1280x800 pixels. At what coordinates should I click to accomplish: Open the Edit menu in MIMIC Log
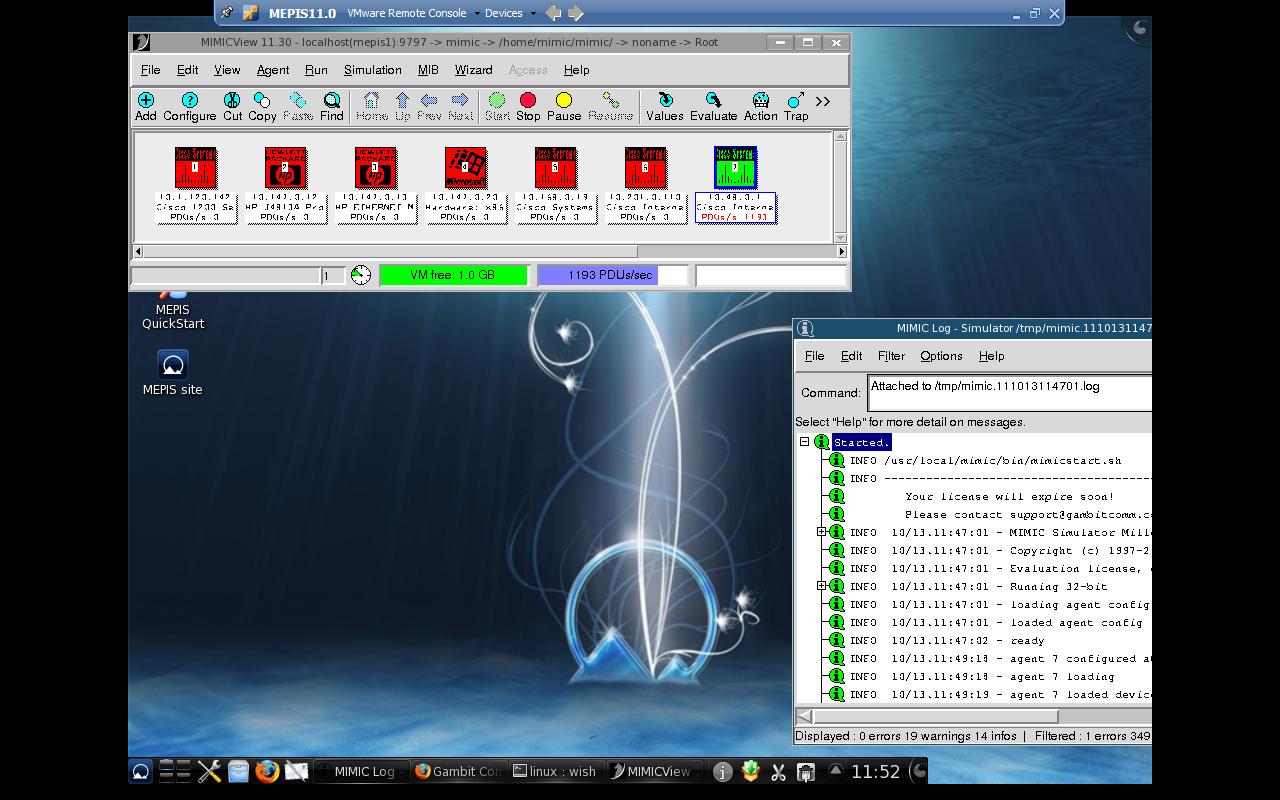tap(851, 356)
